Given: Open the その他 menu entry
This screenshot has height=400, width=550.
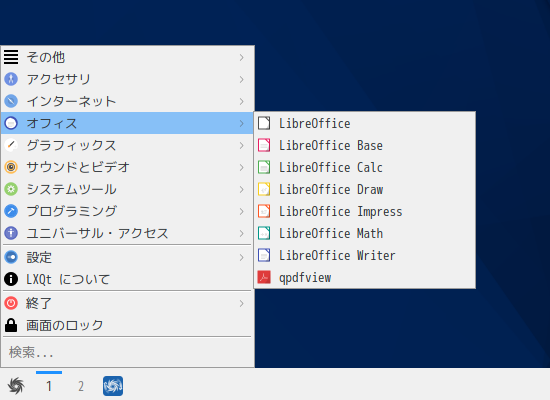Looking at the screenshot, I should [x=127, y=57].
